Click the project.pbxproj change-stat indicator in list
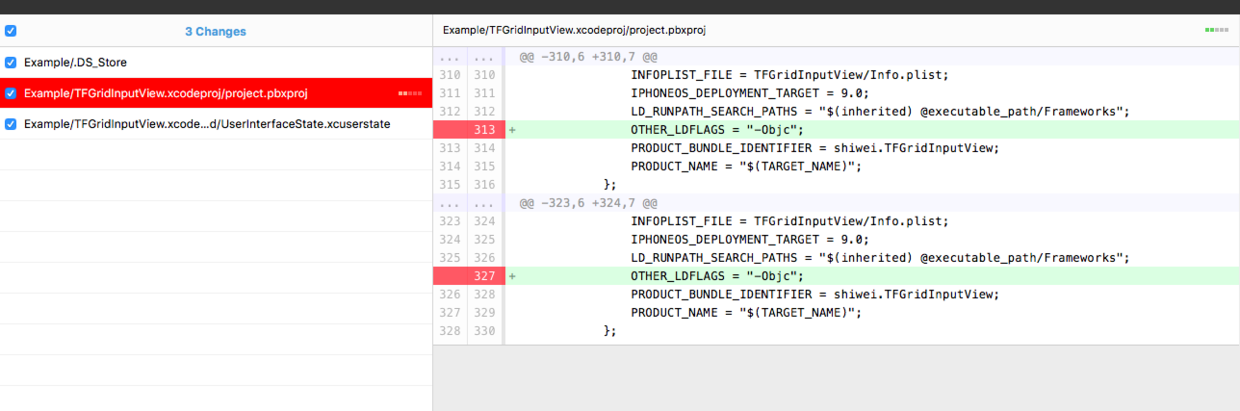1240x411 pixels. pyautogui.click(x=409, y=93)
